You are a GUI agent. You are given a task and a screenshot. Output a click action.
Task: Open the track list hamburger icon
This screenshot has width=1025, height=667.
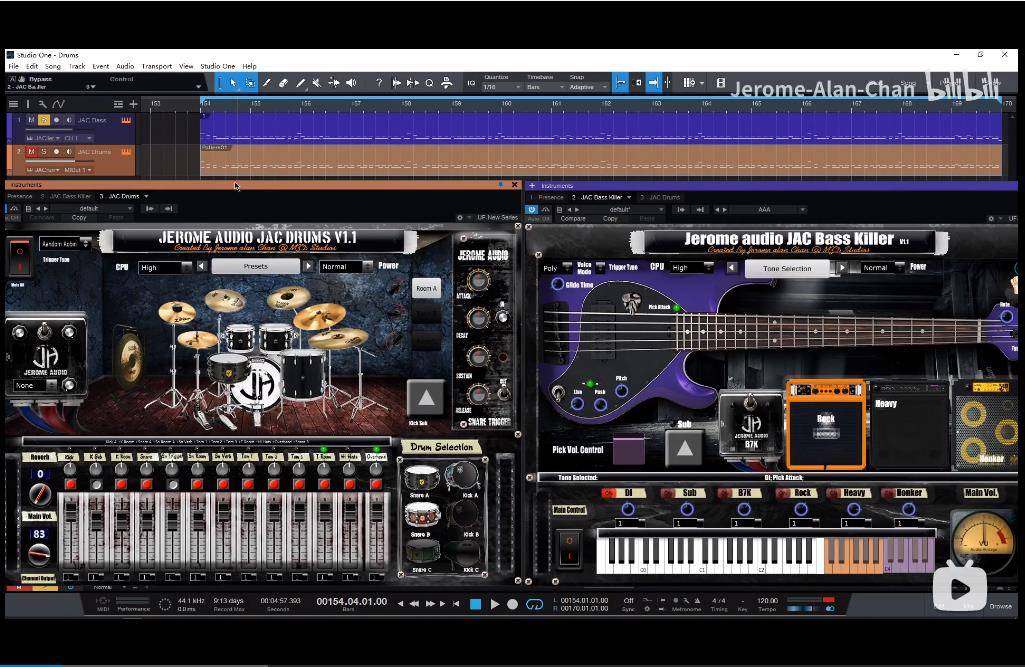tap(13, 104)
